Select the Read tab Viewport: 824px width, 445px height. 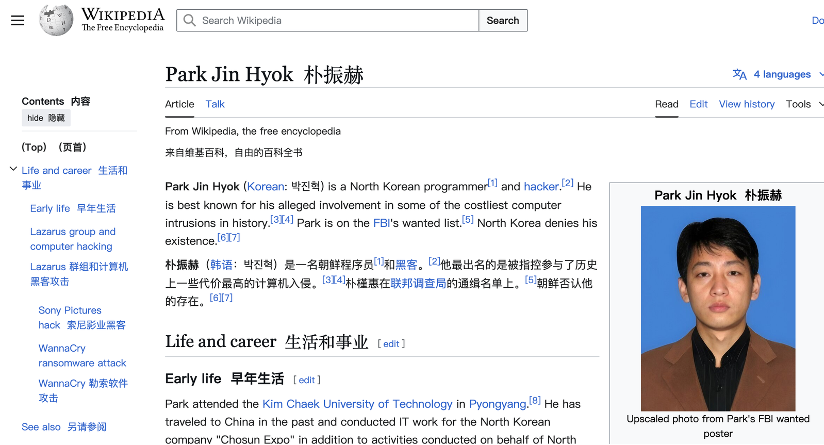(x=666, y=104)
